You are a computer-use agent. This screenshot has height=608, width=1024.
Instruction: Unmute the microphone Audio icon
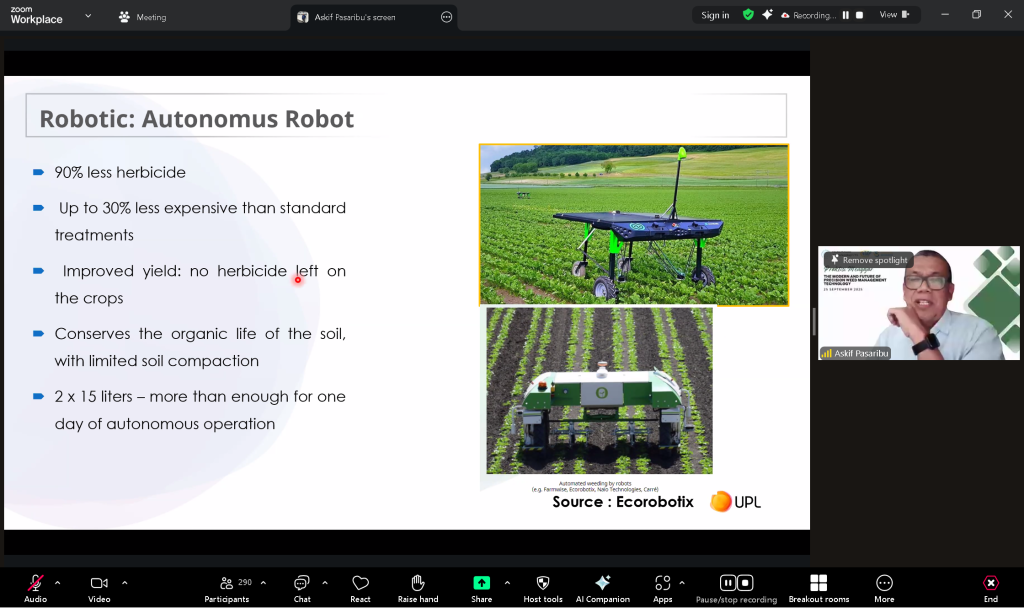[35, 583]
